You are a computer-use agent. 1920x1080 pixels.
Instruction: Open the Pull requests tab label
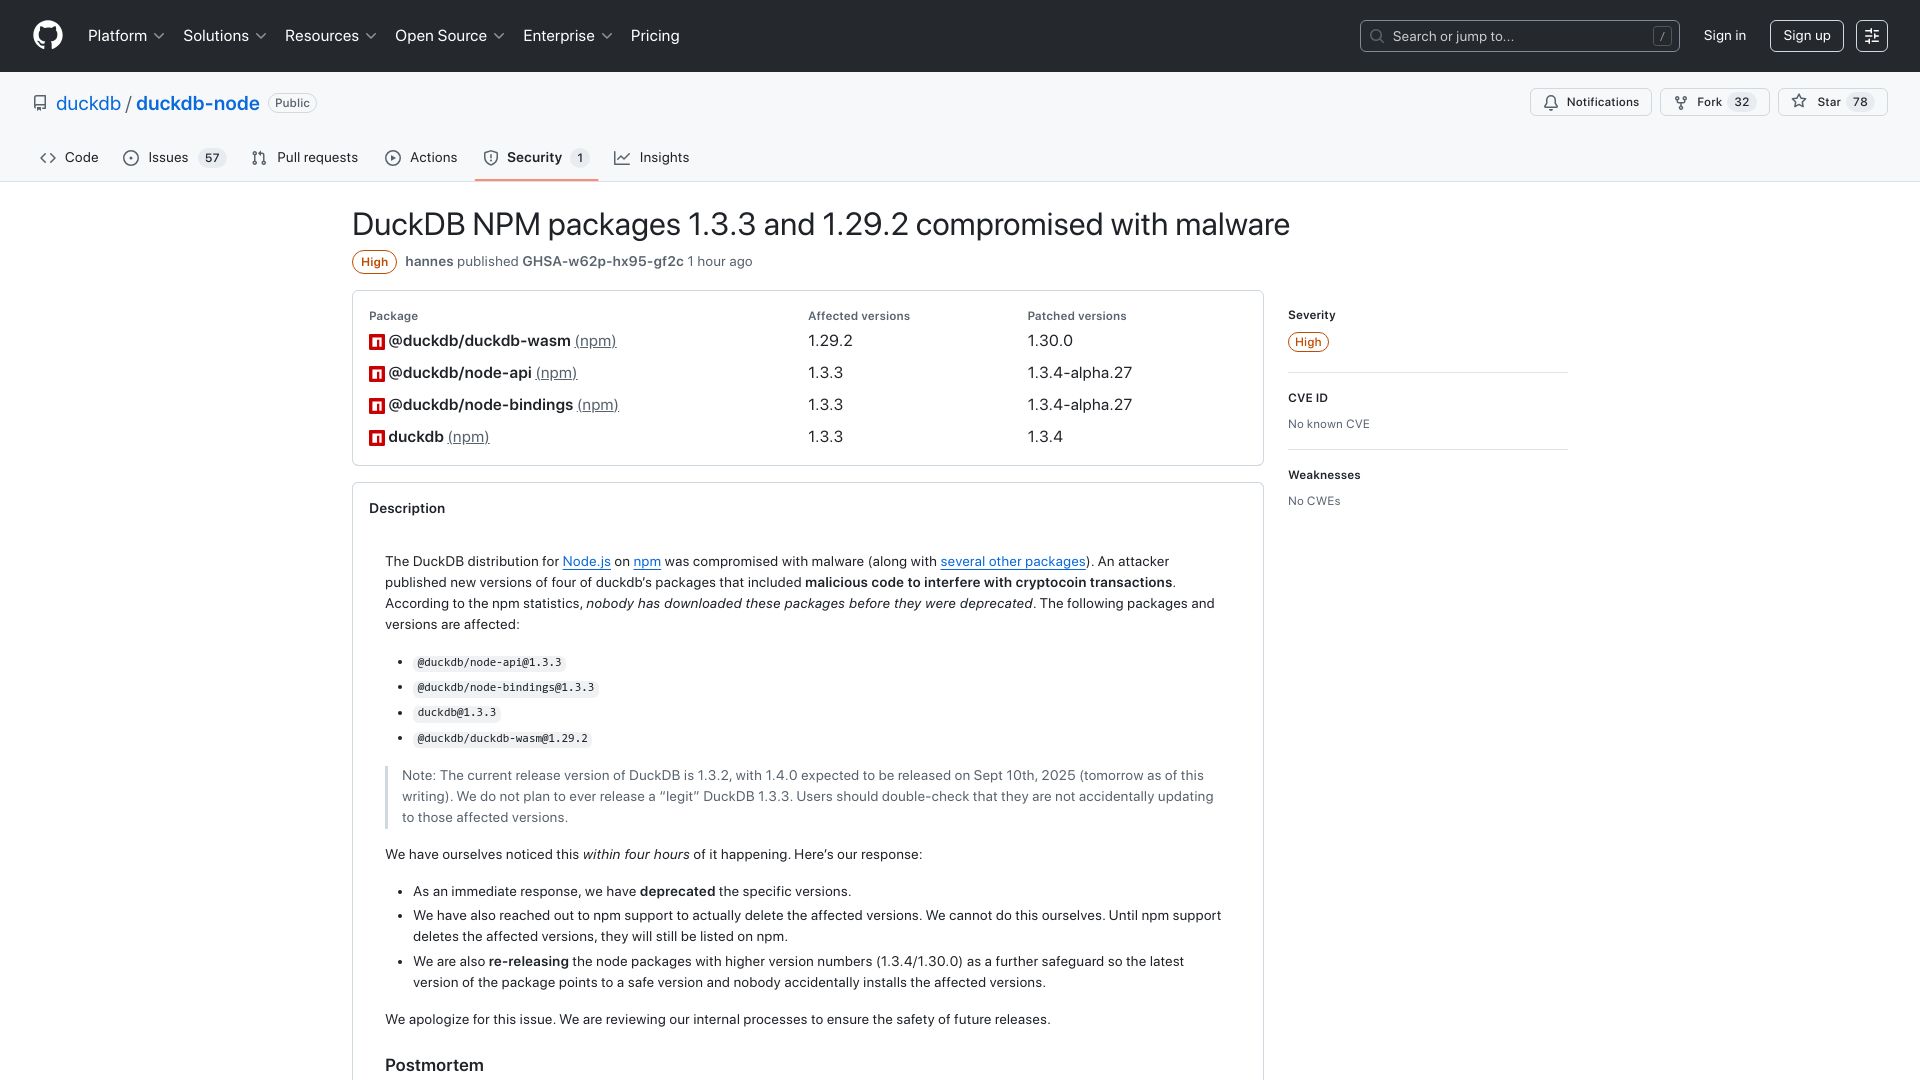point(317,158)
